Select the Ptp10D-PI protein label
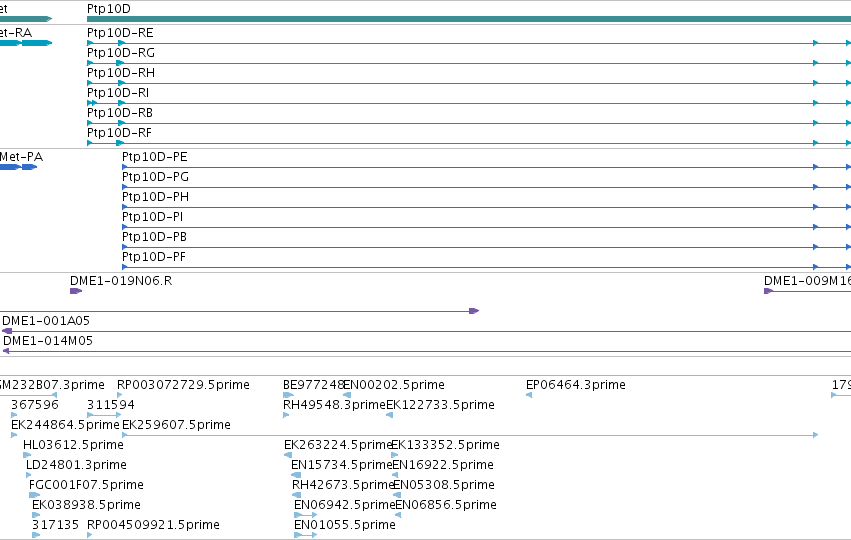The width and height of the screenshot is (851, 540). [x=153, y=217]
